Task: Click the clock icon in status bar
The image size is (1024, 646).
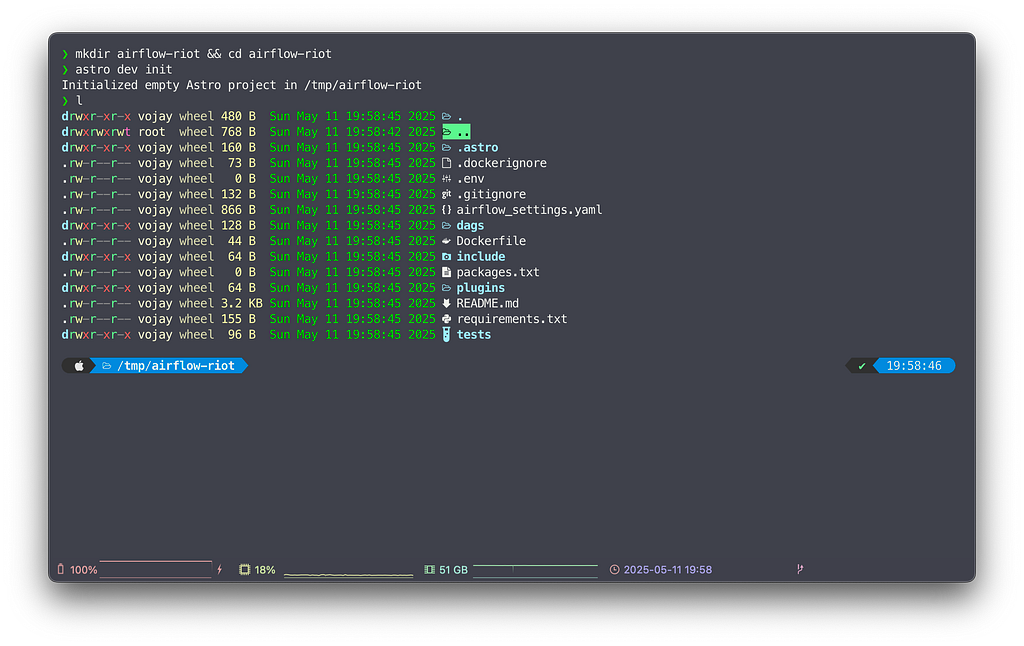Action: pos(615,570)
